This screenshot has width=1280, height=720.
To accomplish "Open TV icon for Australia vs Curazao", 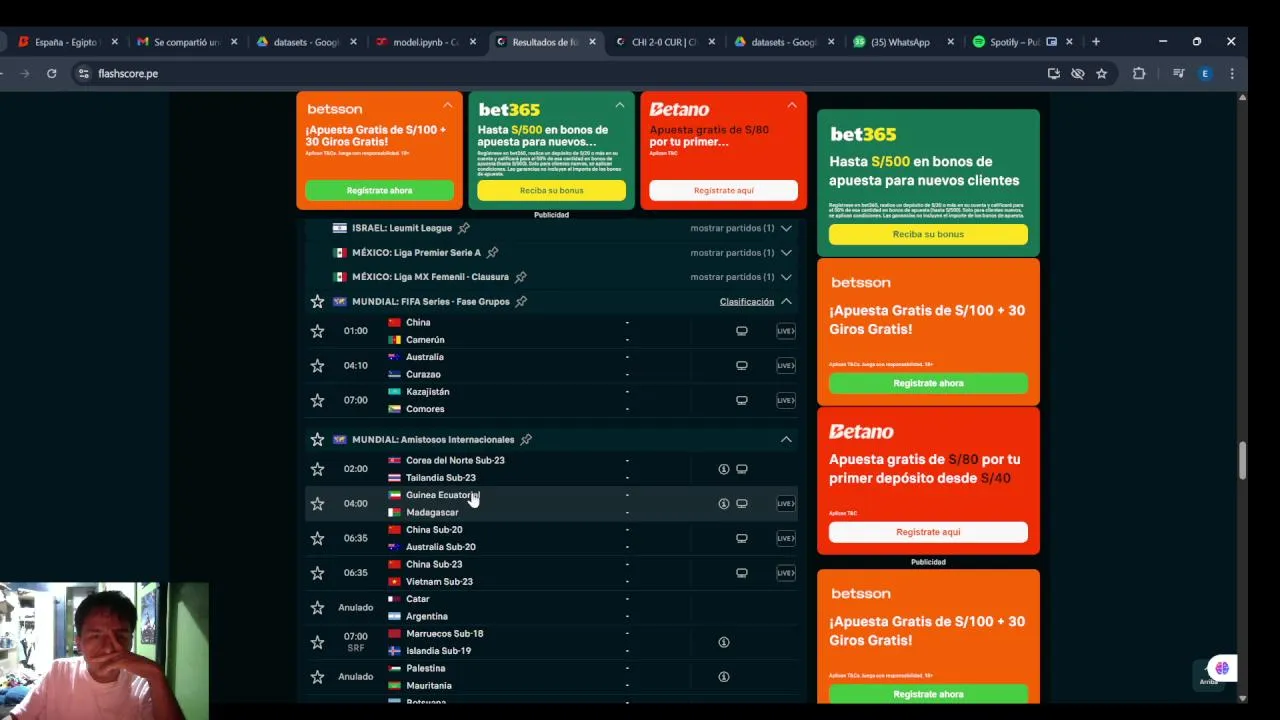I will click(742, 366).
